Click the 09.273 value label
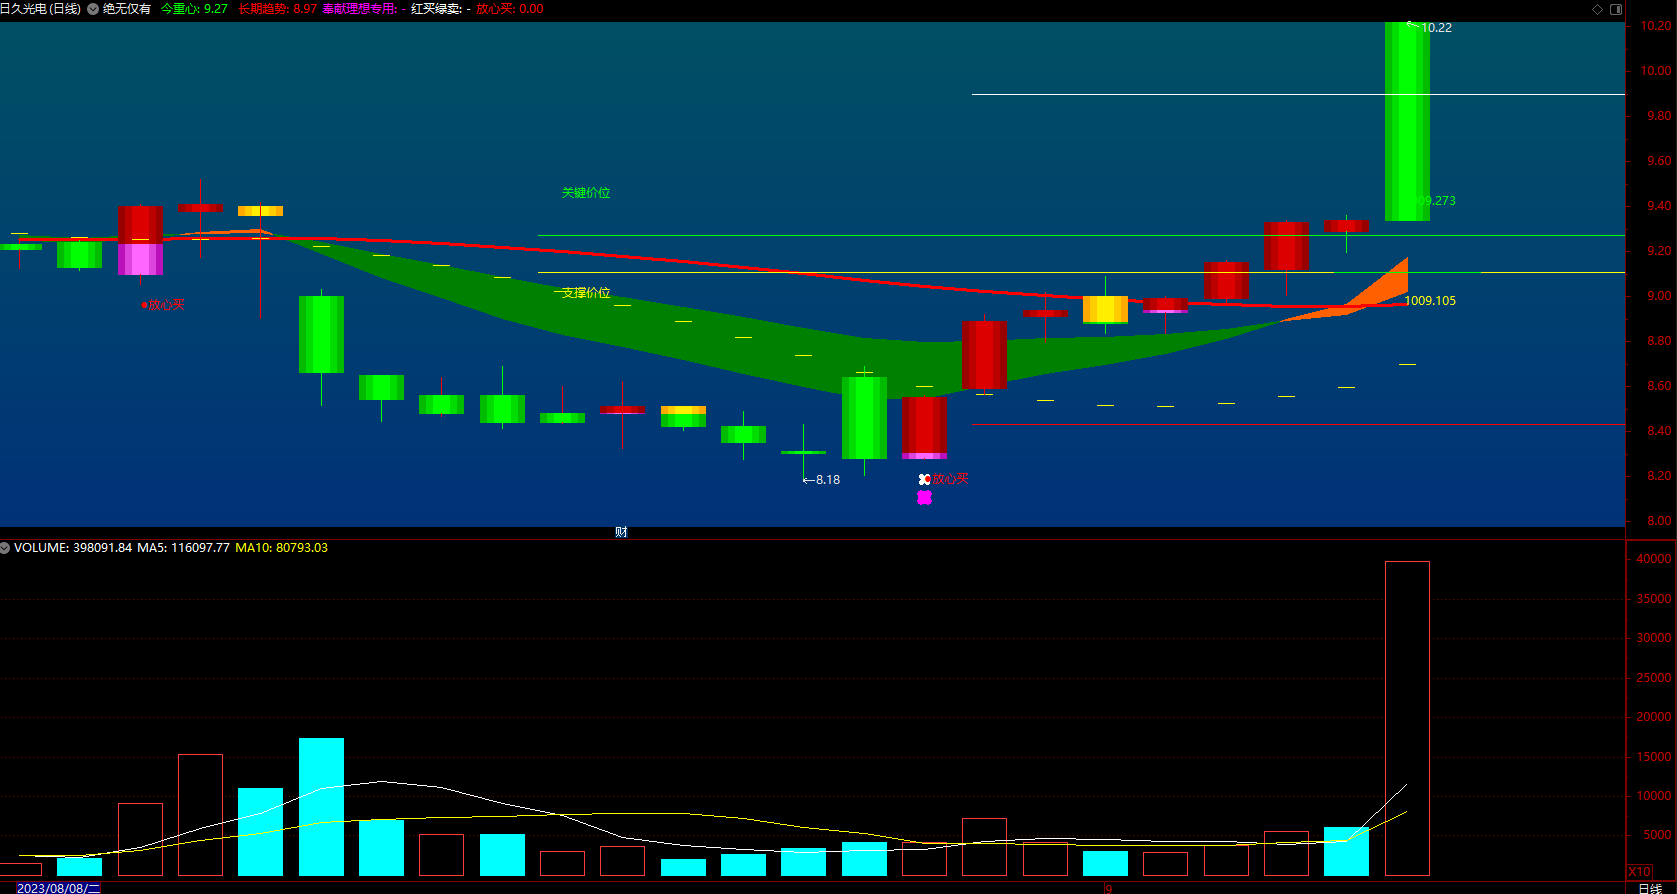Screen dimensions: 1677x894 pos(1436,201)
